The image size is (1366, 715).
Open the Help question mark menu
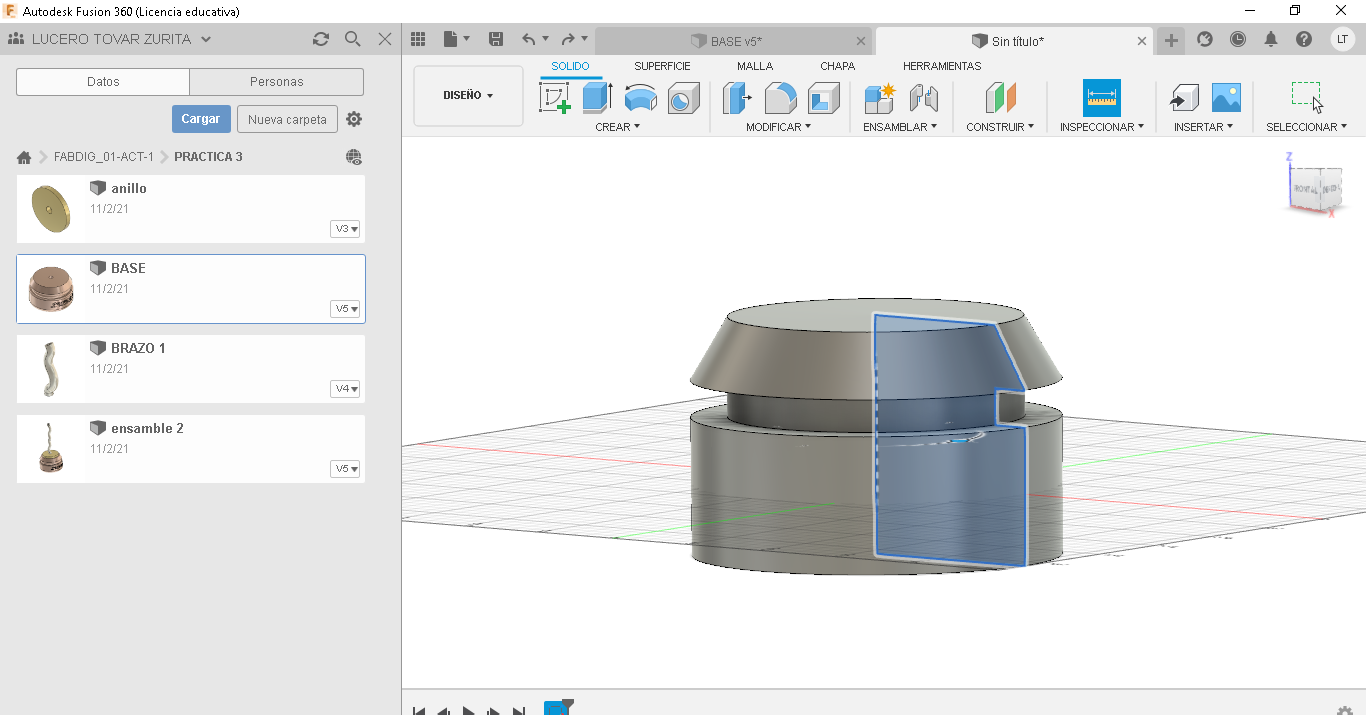tap(1304, 39)
